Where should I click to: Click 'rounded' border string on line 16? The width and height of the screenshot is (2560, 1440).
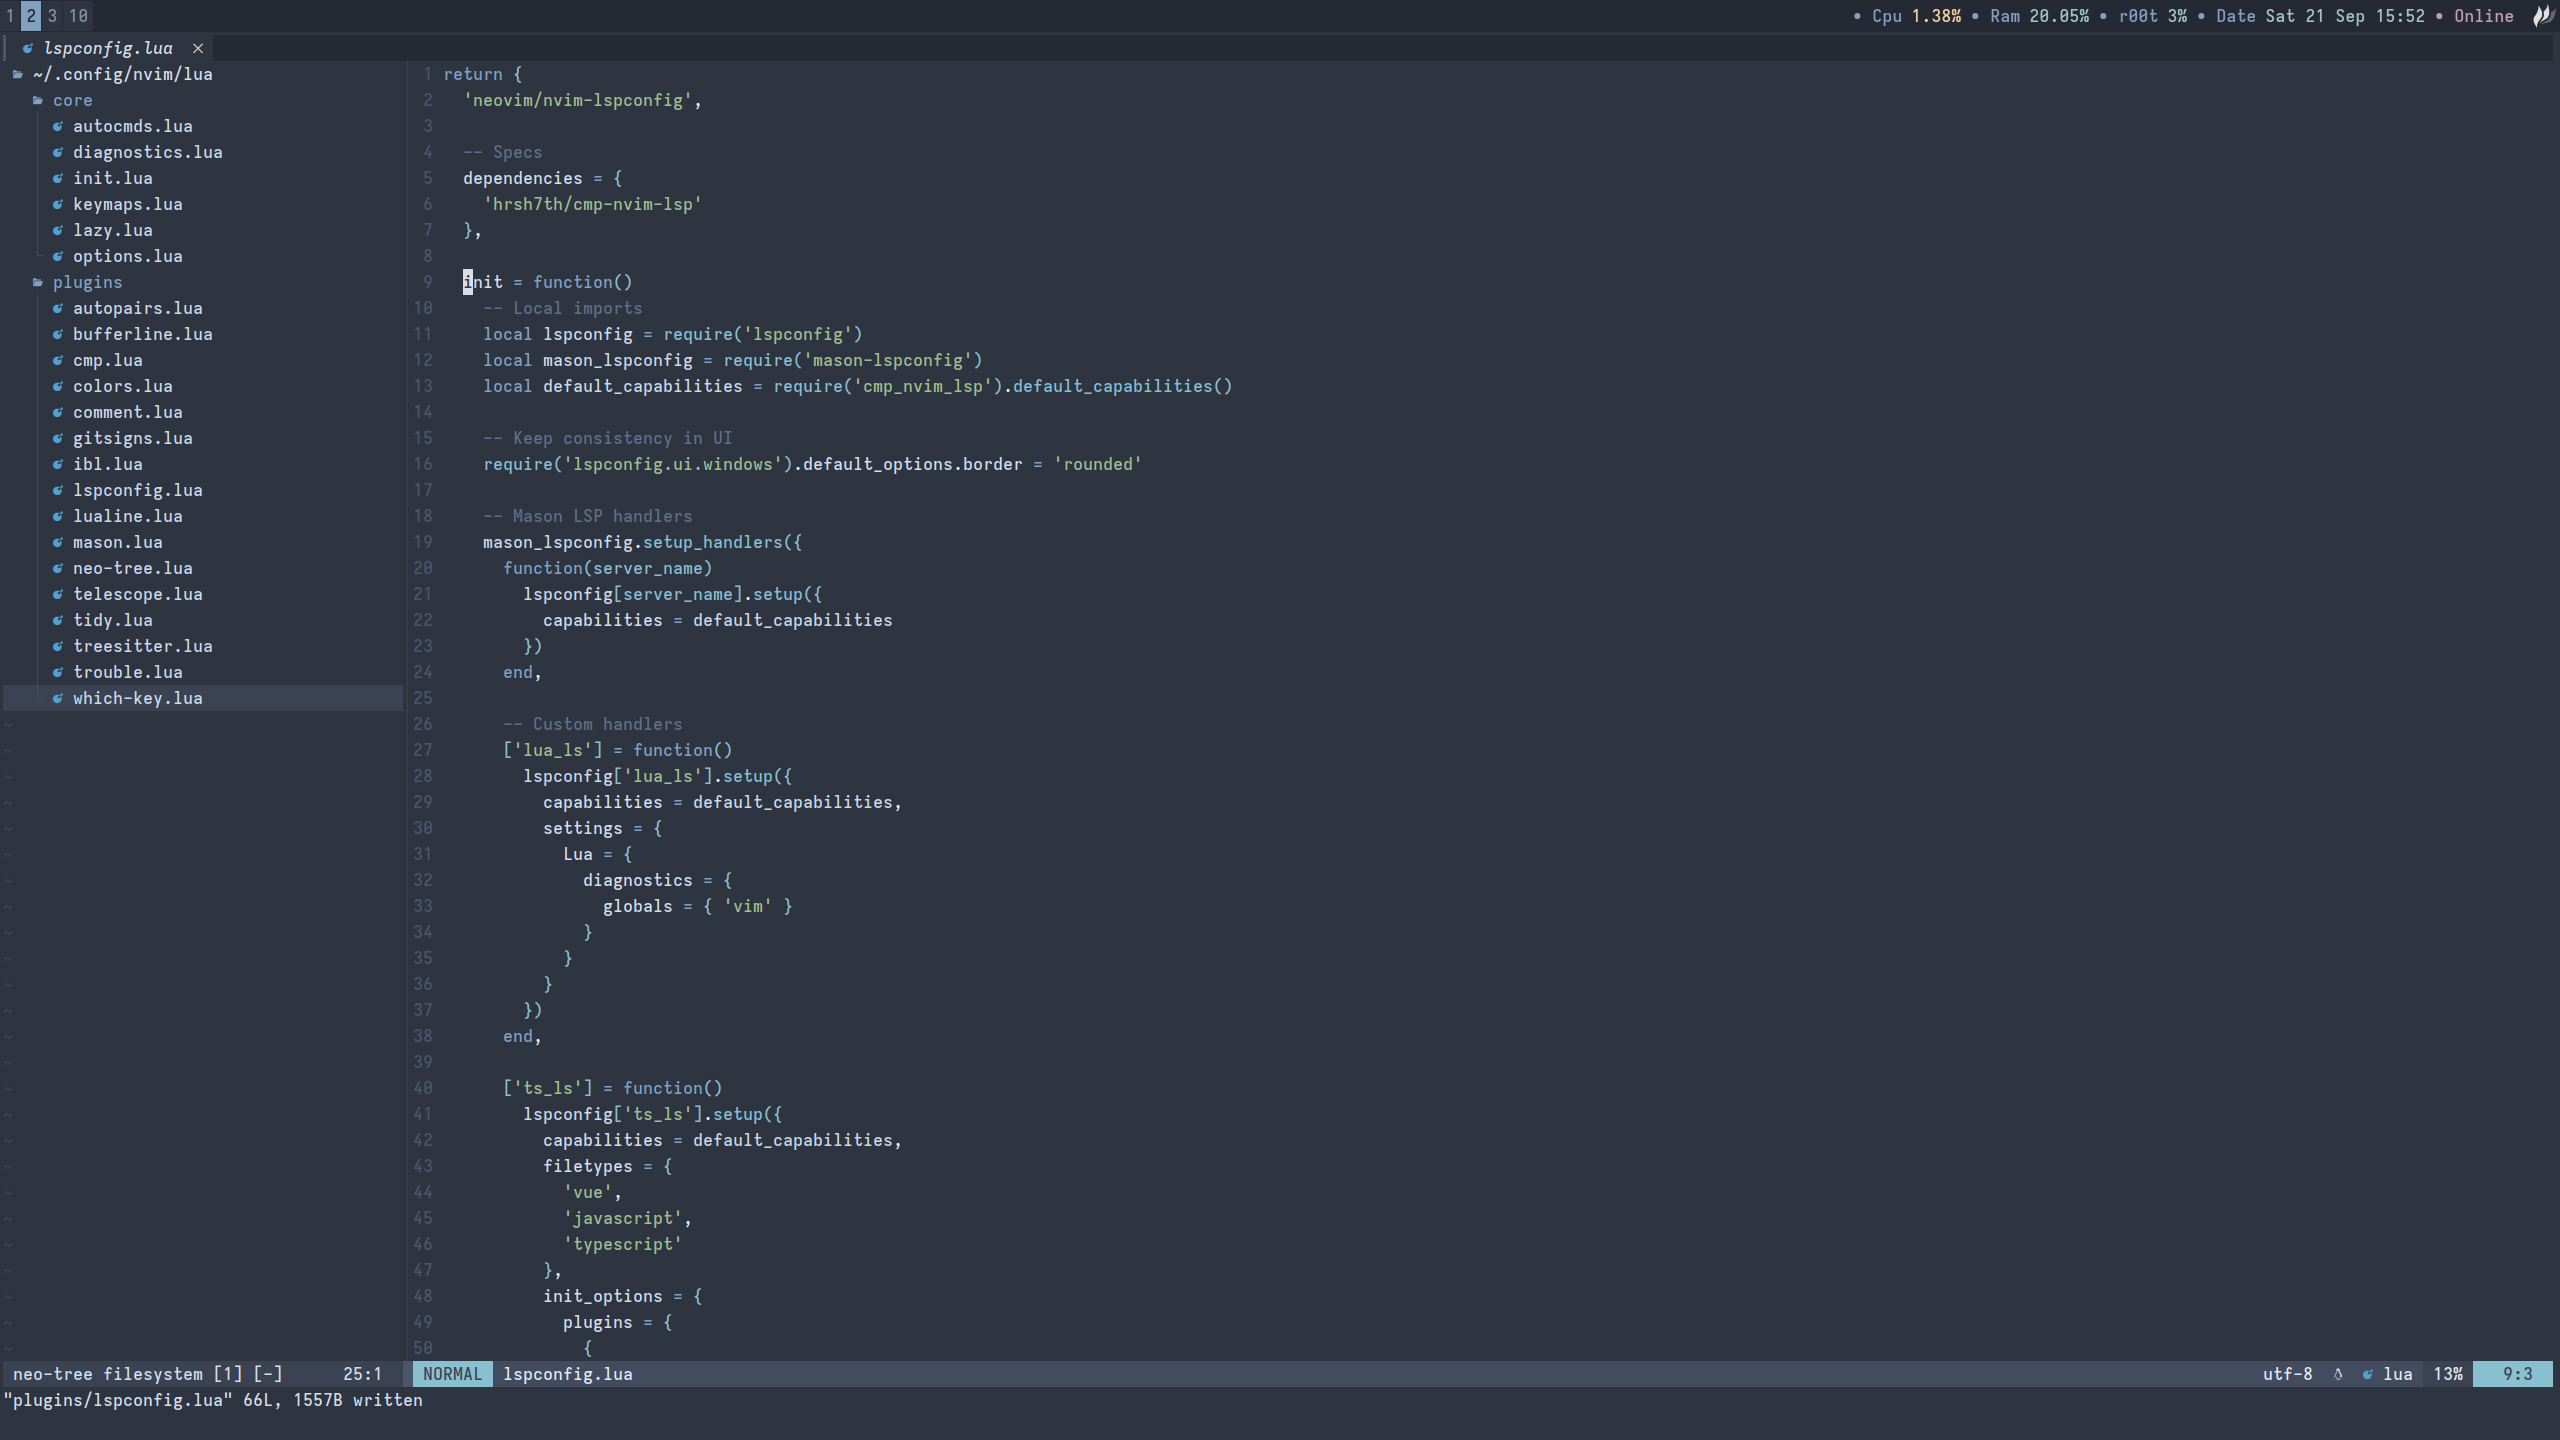pos(1097,464)
